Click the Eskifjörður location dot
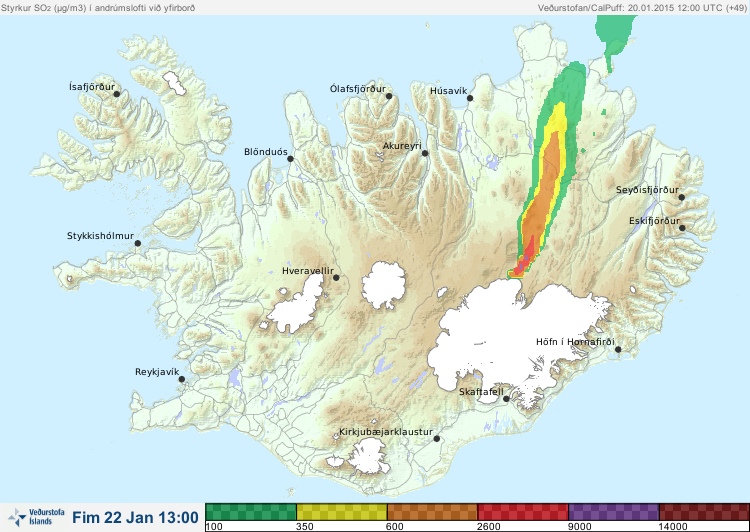The width and height of the screenshot is (750, 532). point(682,228)
